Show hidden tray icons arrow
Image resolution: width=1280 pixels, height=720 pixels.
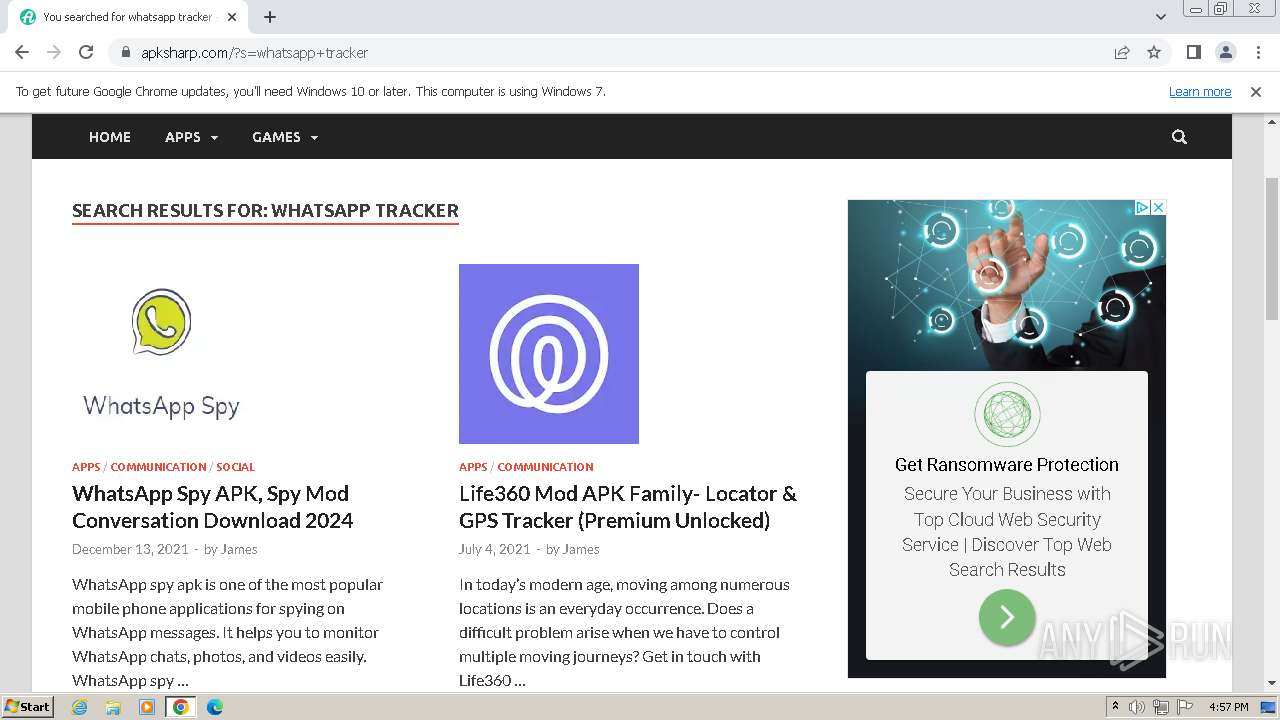tap(1115, 707)
